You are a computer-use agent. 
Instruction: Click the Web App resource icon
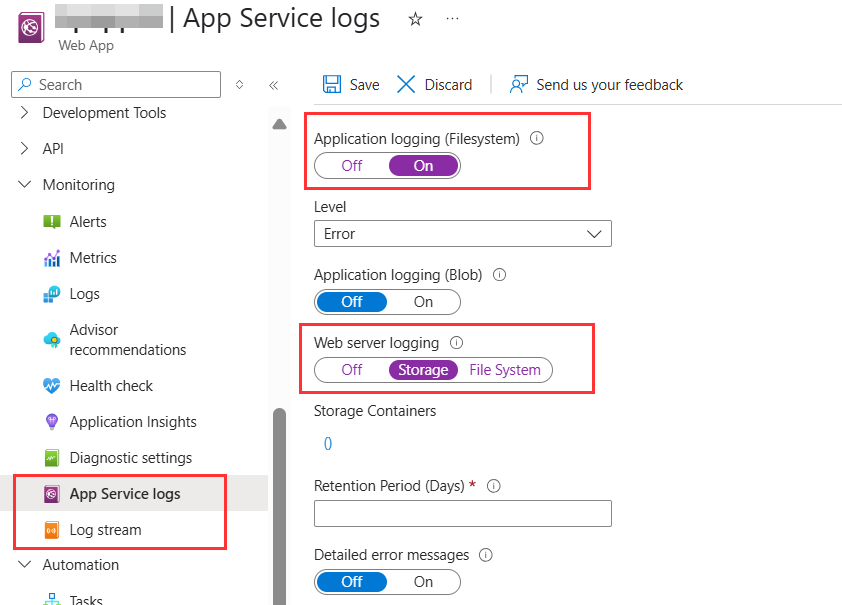click(x=31, y=27)
